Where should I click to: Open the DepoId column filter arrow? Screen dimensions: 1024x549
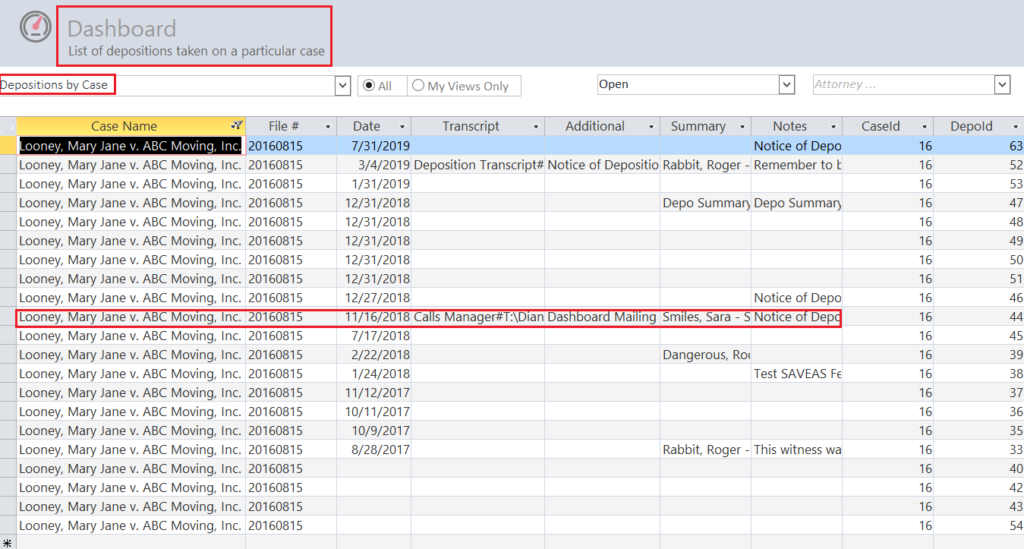tap(1016, 127)
